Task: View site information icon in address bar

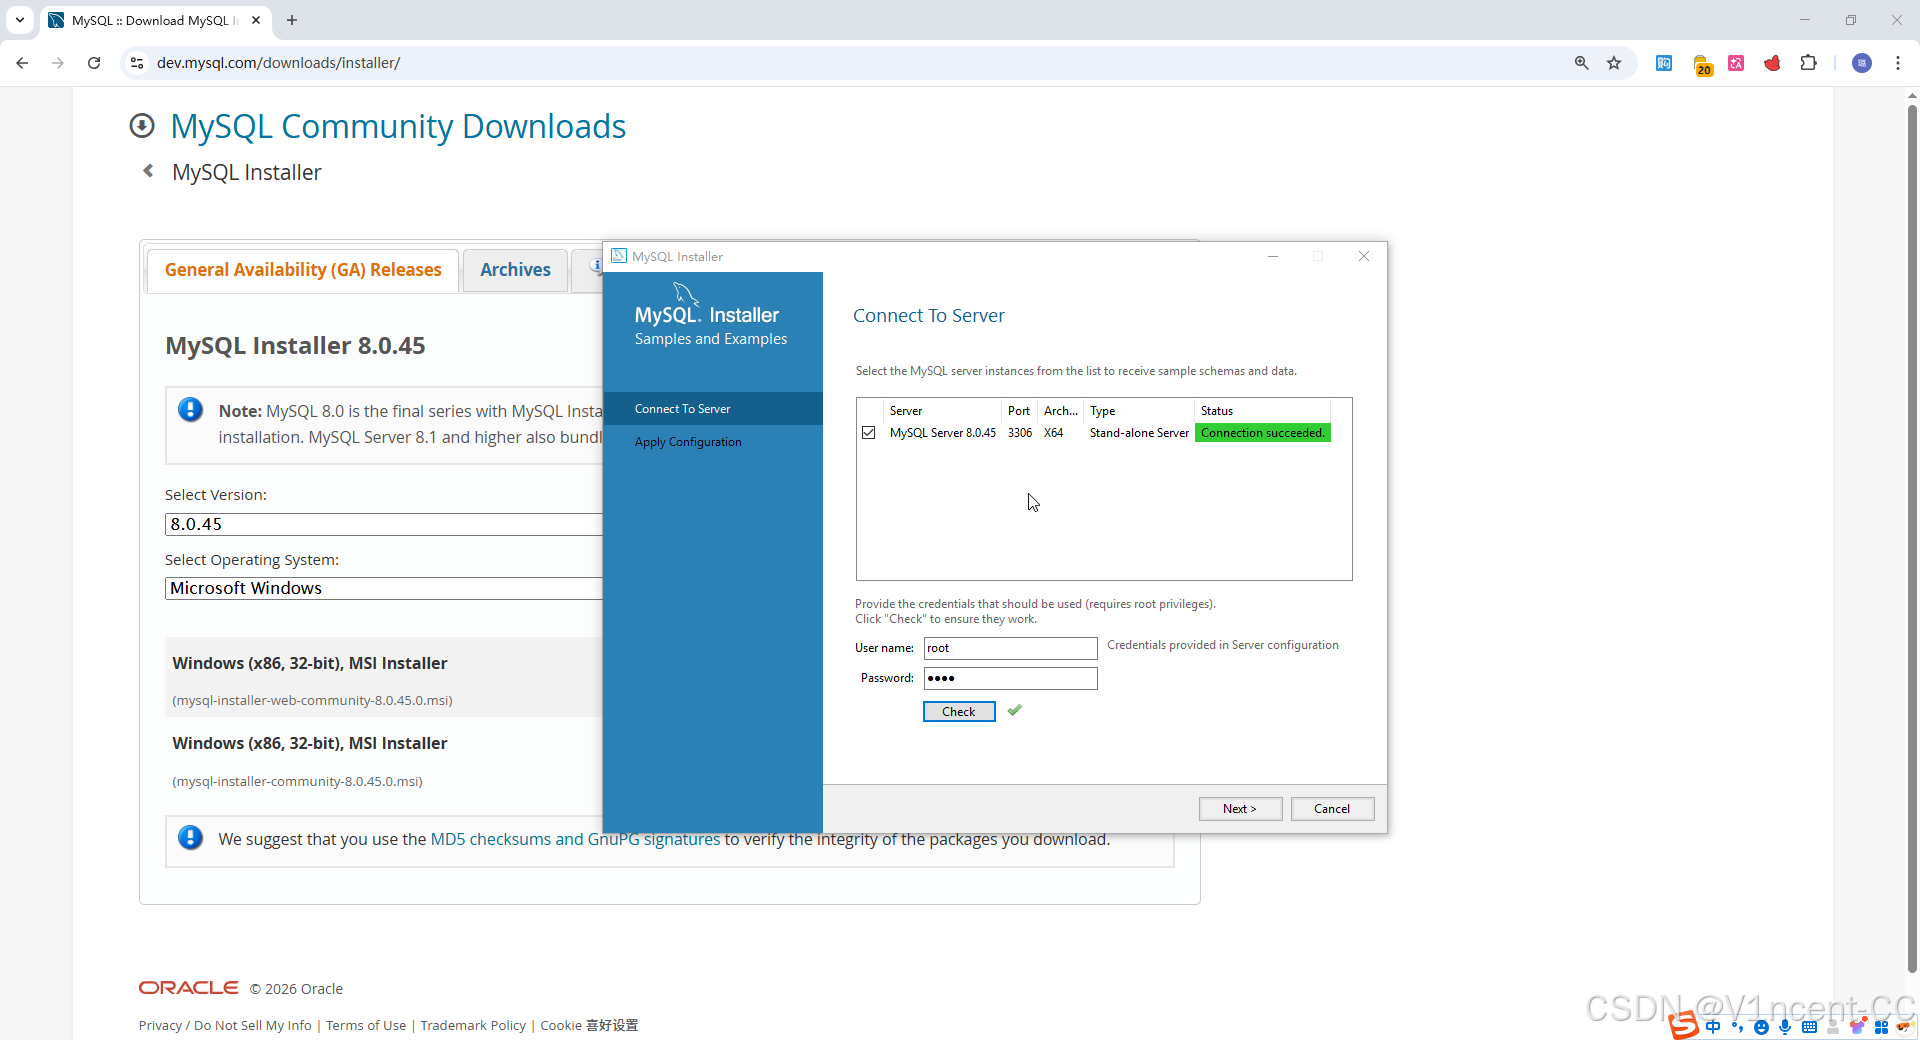Action: tap(137, 63)
